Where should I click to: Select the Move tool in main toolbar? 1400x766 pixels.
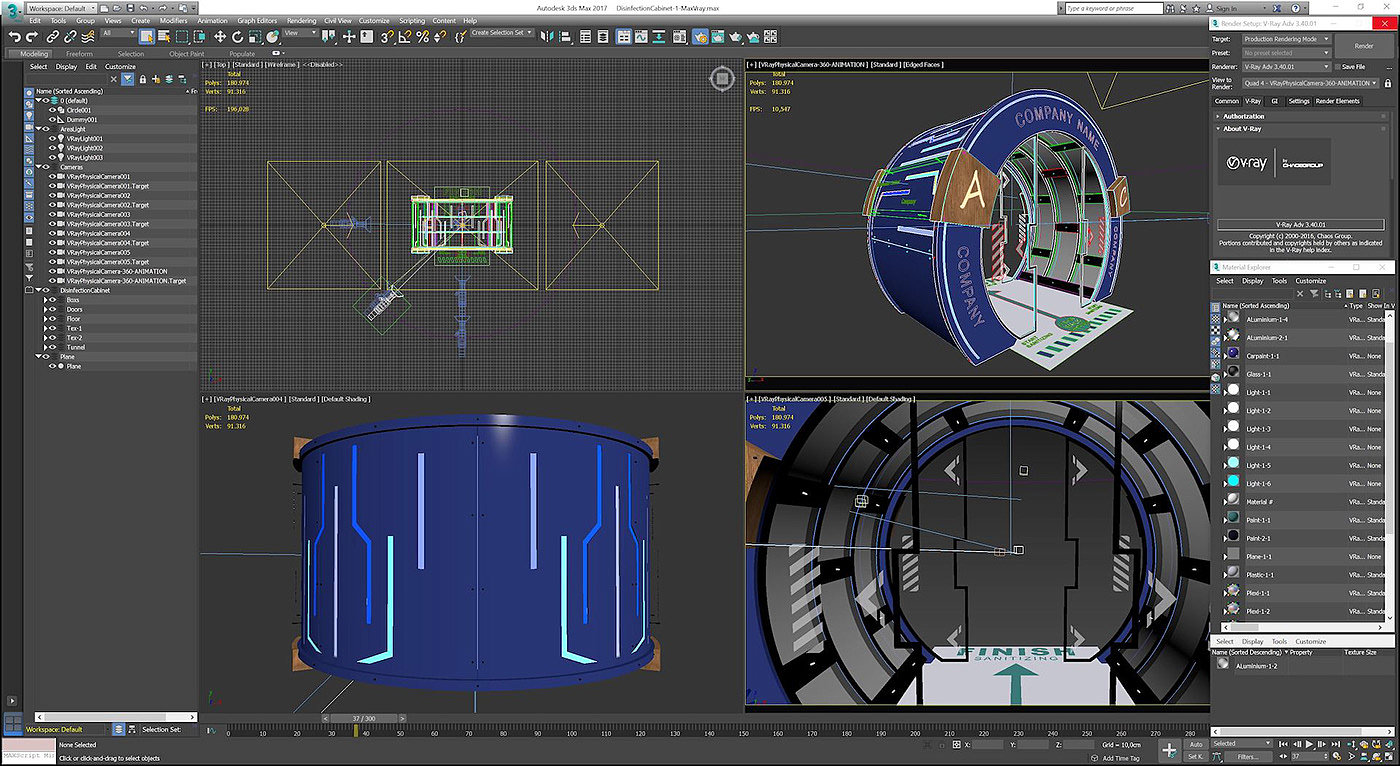click(x=219, y=37)
